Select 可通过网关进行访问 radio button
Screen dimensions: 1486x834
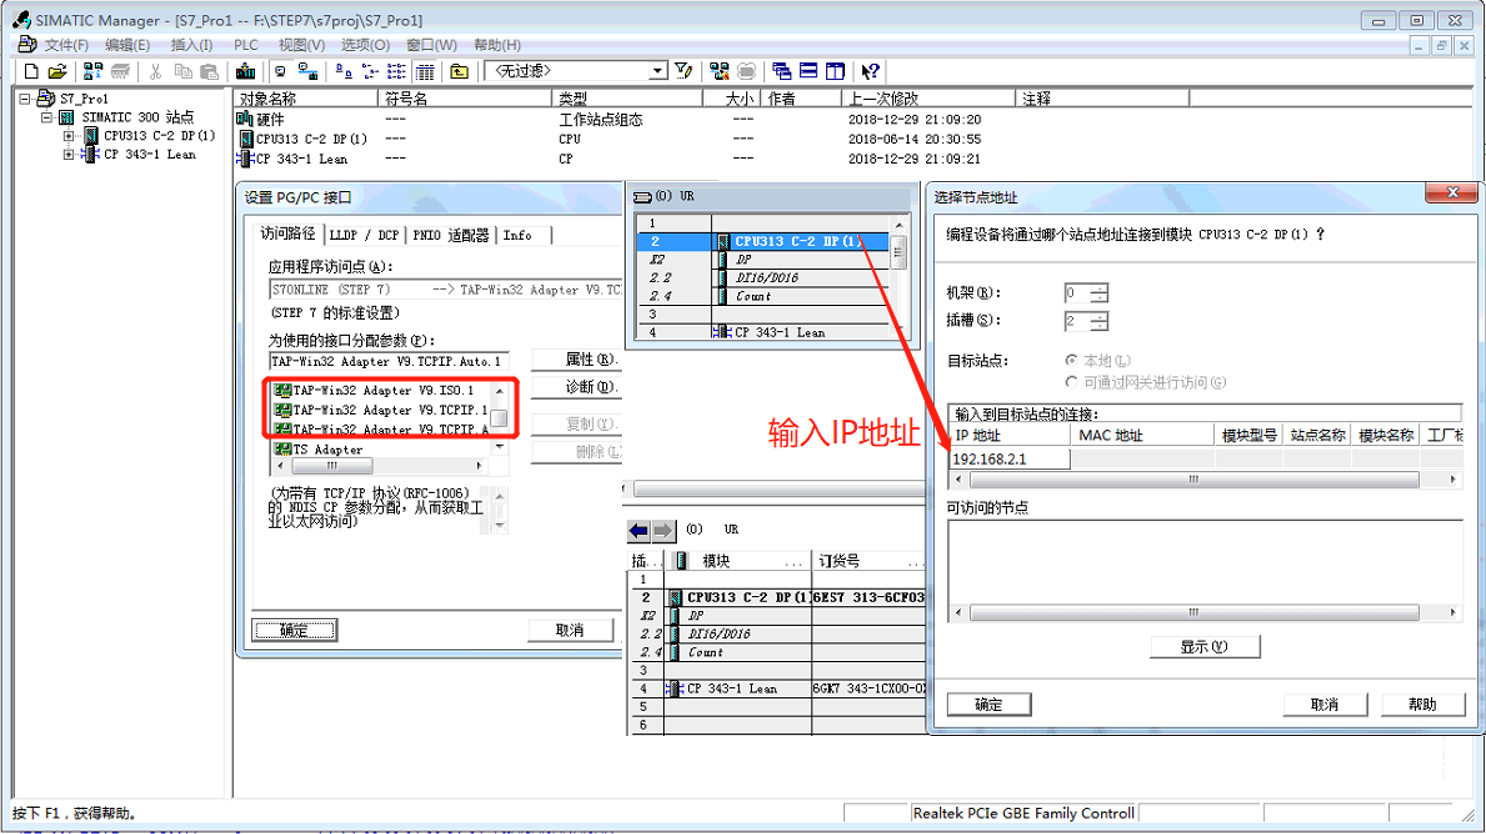point(1072,382)
